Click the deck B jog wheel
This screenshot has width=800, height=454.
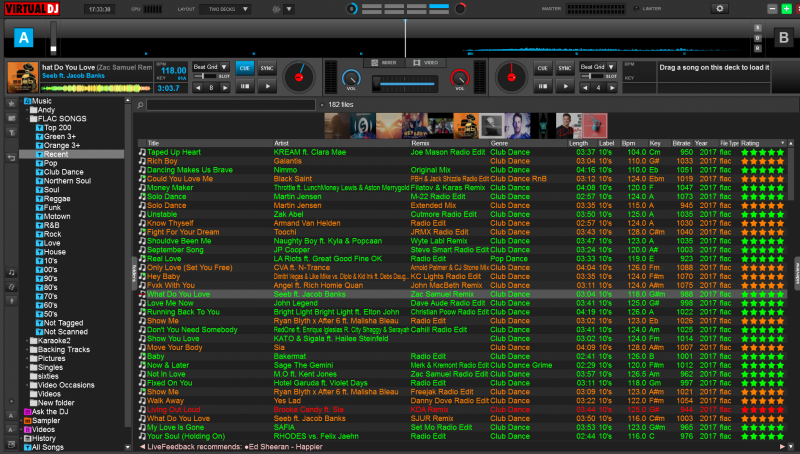pos(511,77)
